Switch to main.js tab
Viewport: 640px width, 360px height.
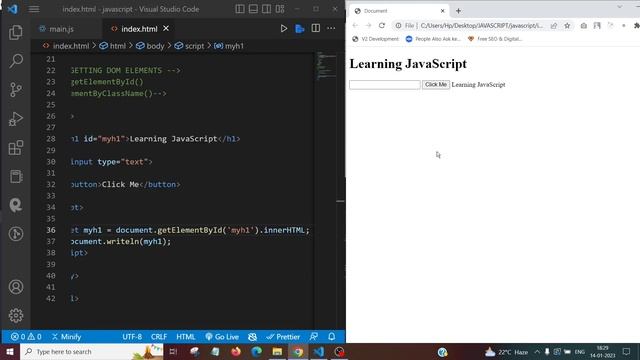(61, 29)
